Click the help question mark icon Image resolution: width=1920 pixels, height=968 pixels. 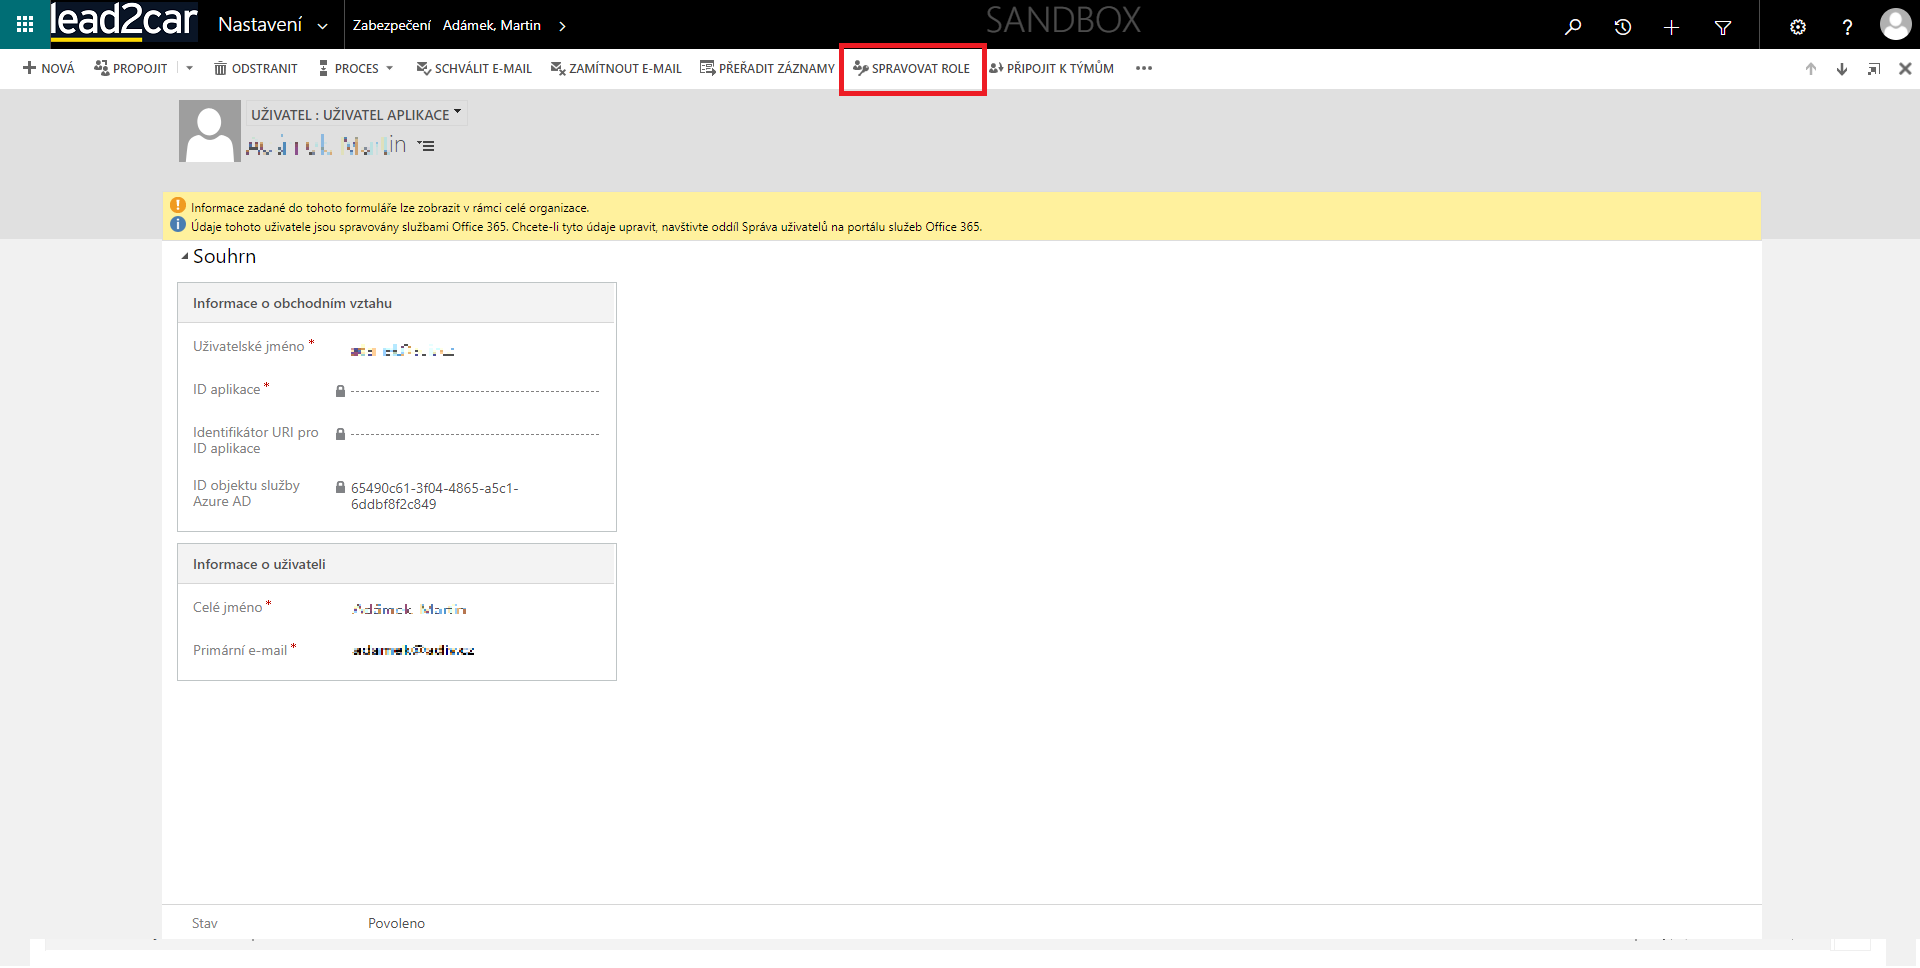click(x=1847, y=27)
